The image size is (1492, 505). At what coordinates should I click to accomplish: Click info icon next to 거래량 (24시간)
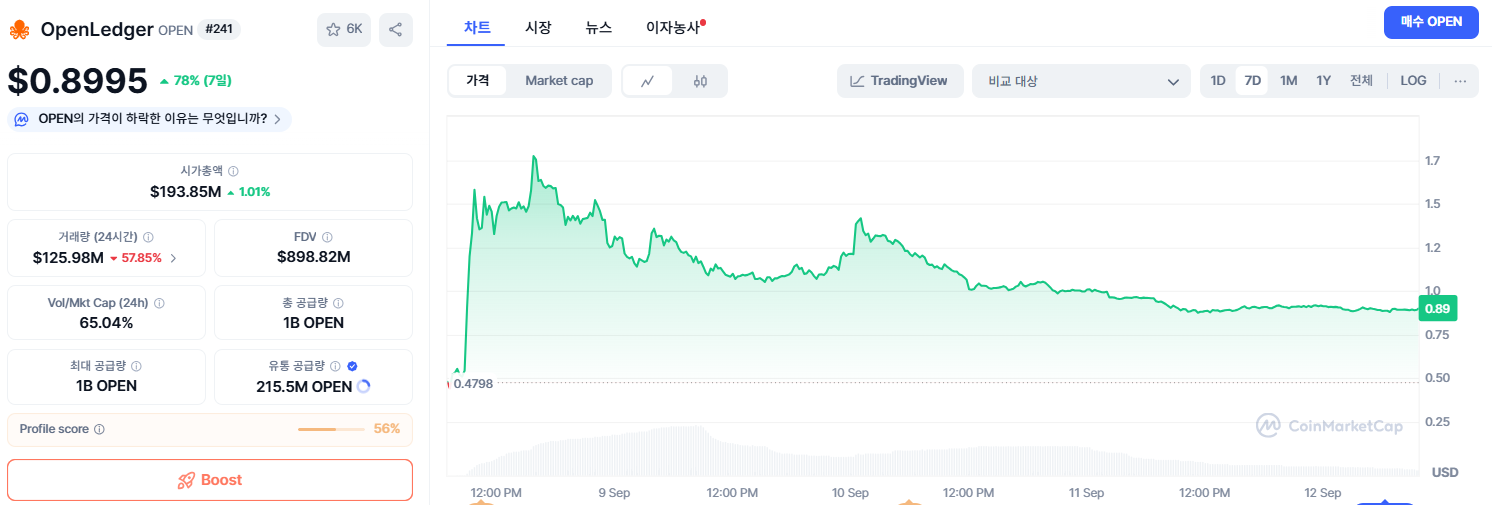click(x=148, y=238)
